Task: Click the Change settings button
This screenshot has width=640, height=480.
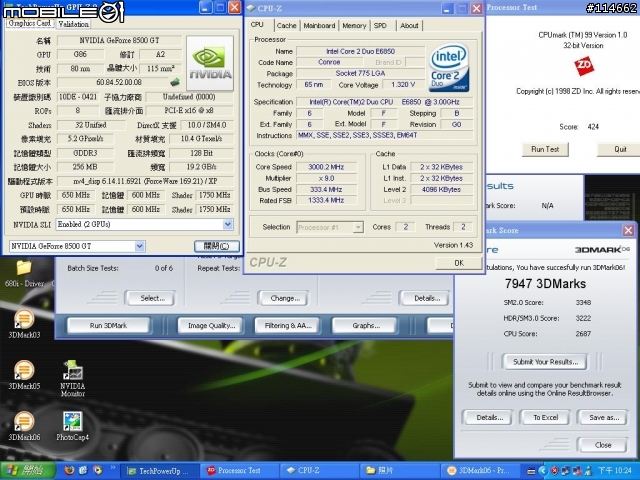Action: click(284, 298)
